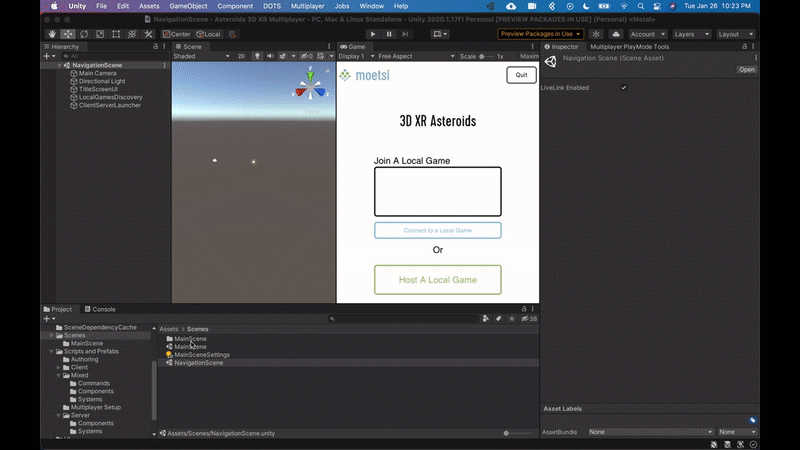Click the Pause button
The height and width of the screenshot is (450, 800).
click(x=389, y=34)
